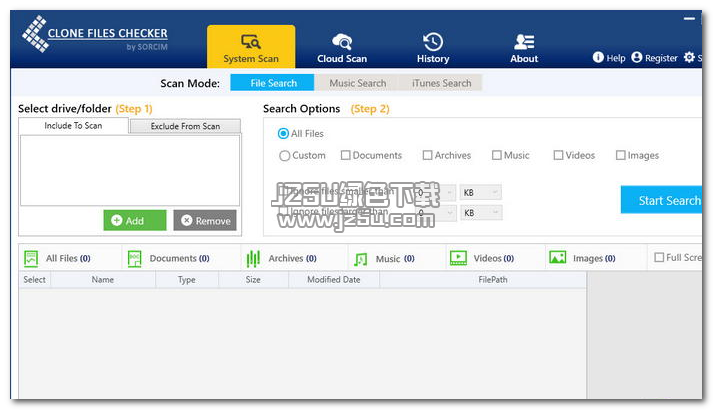Enable Ignore files smaller than checkbox
The height and width of the screenshot is (410, 713).
click(x=284, y=191)
